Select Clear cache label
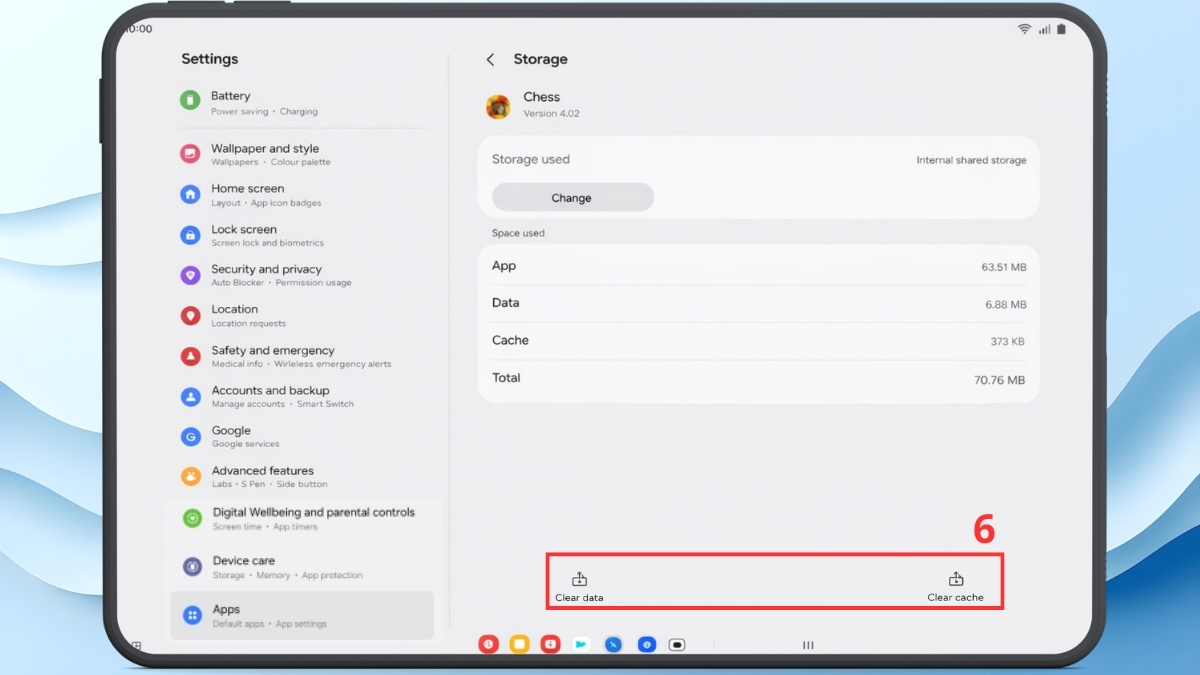Screen dimensions: 1200x675 tap(955, 598)
